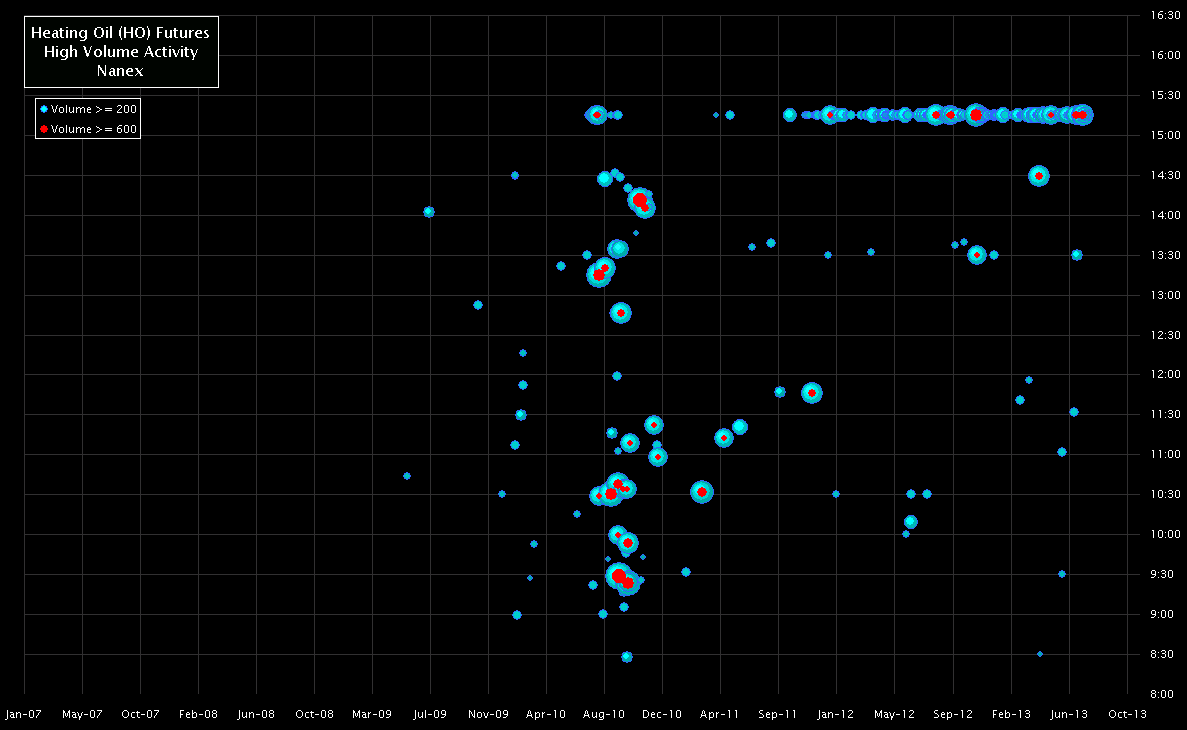
Task: Click the 15:30 time axis label
Action: (x=1165, y=95)
